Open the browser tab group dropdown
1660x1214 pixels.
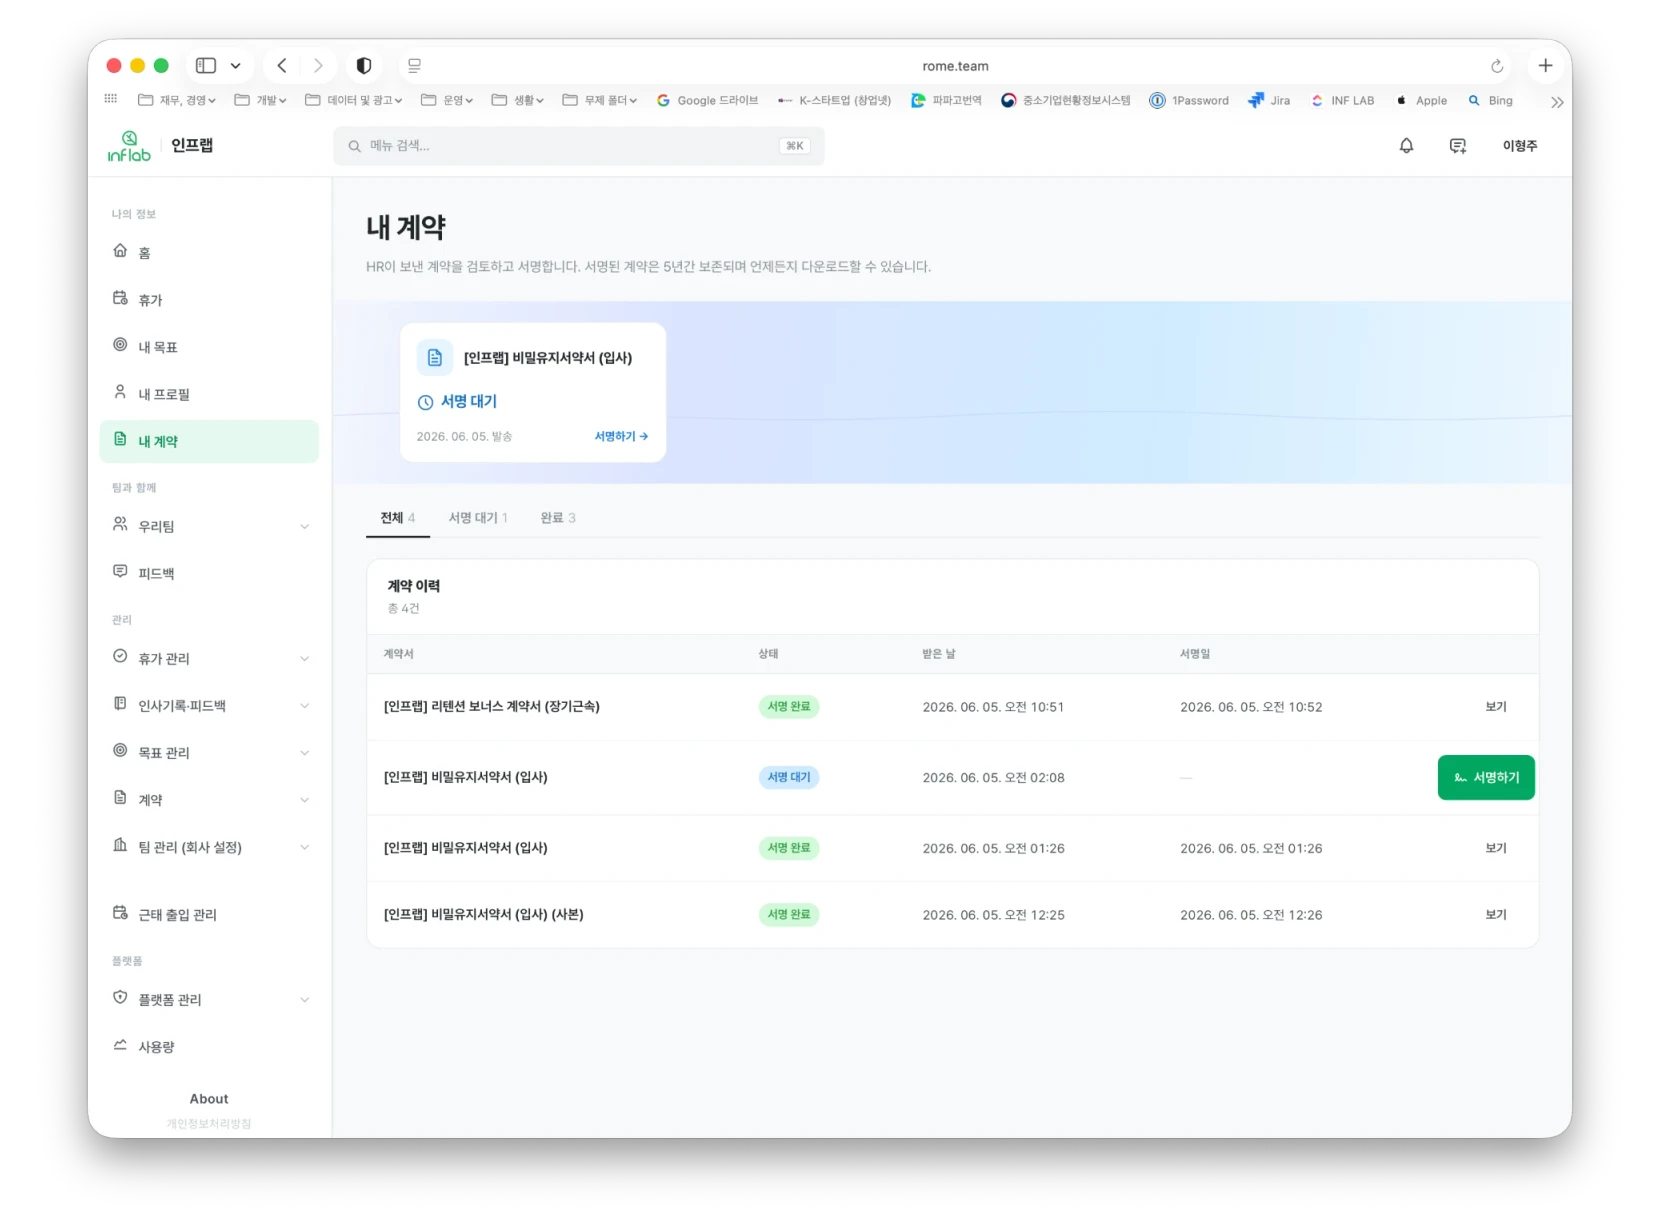(x=236, y=66)
